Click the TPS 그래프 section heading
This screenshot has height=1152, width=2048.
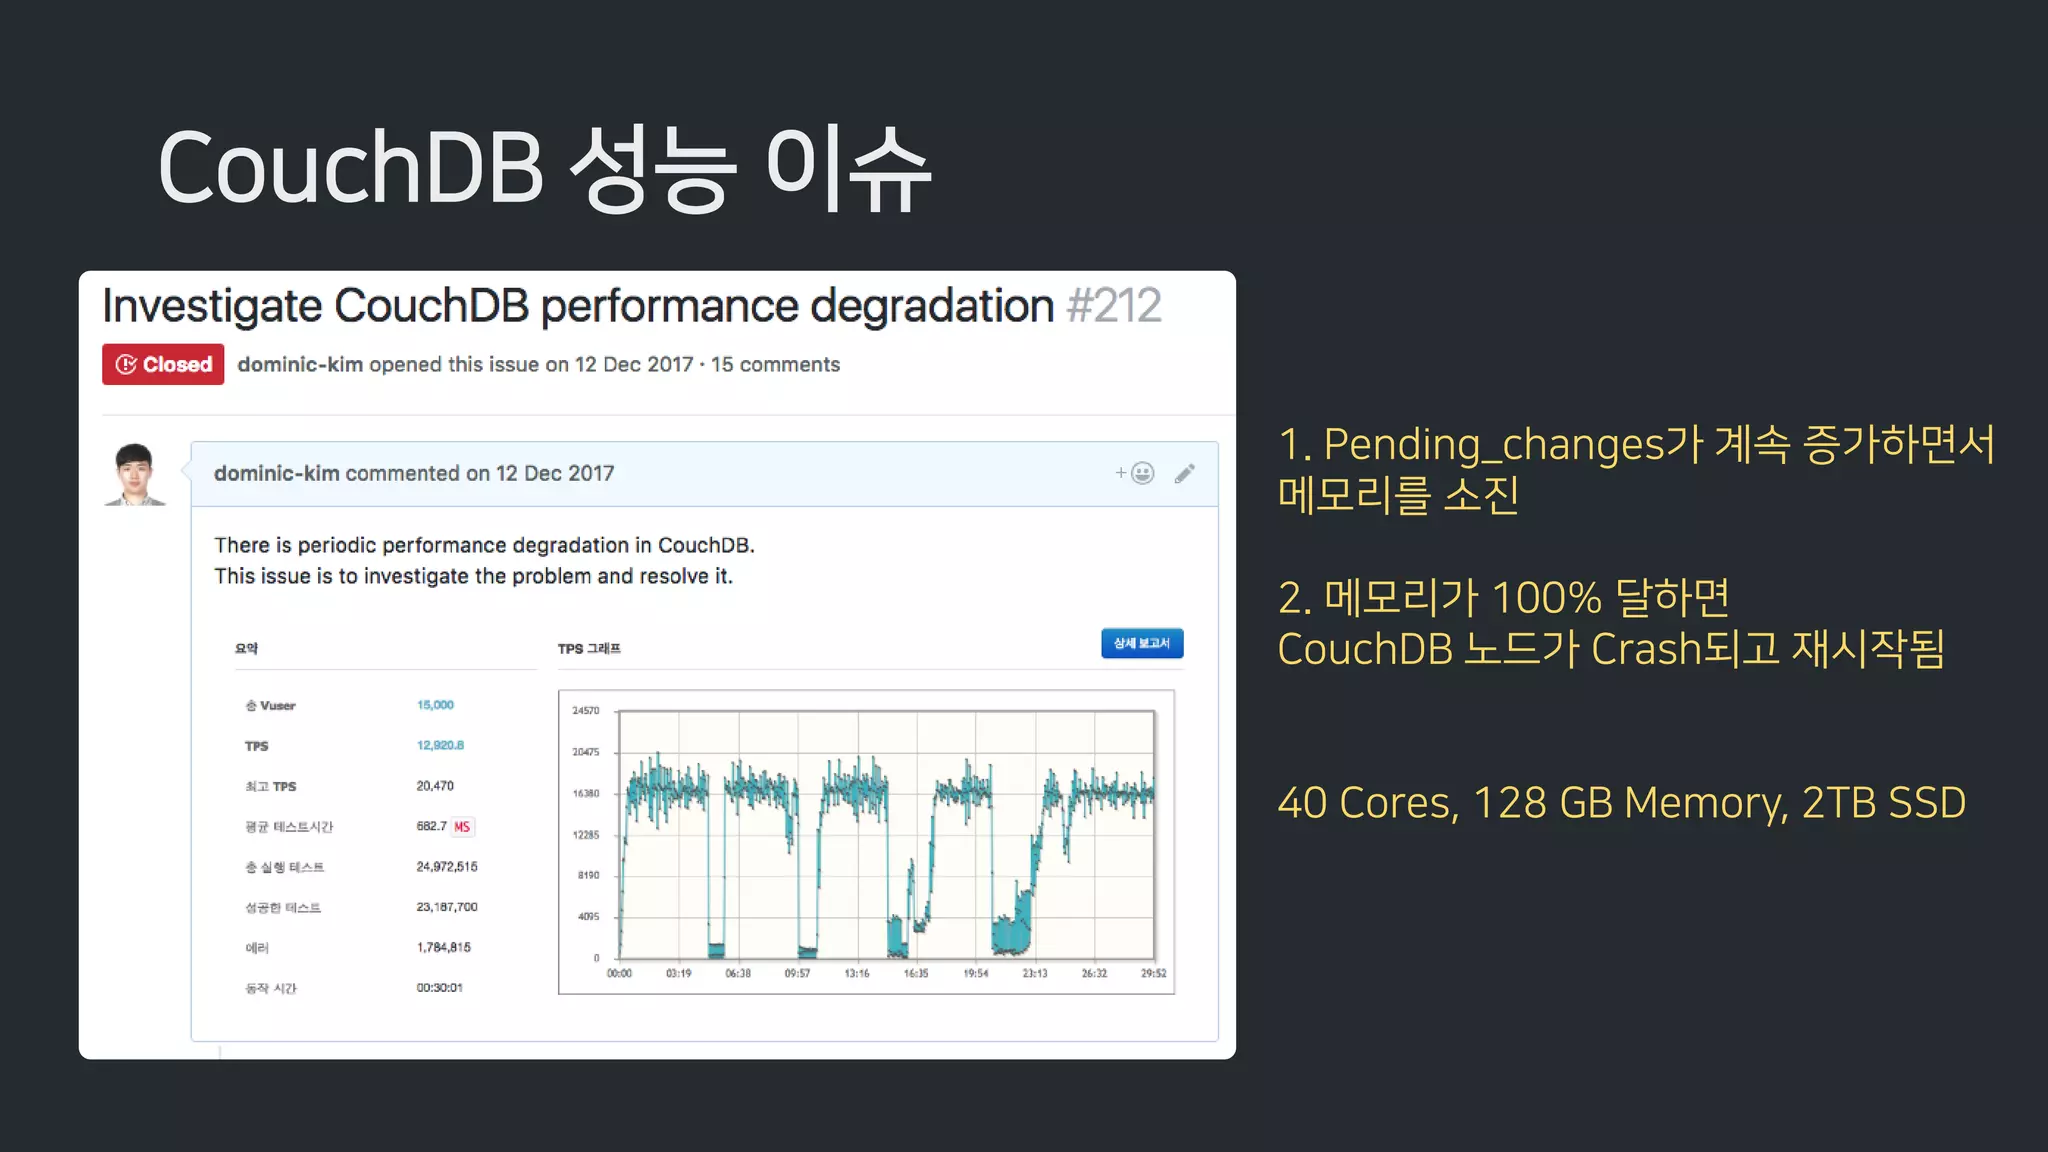click(x=589, y=649)
